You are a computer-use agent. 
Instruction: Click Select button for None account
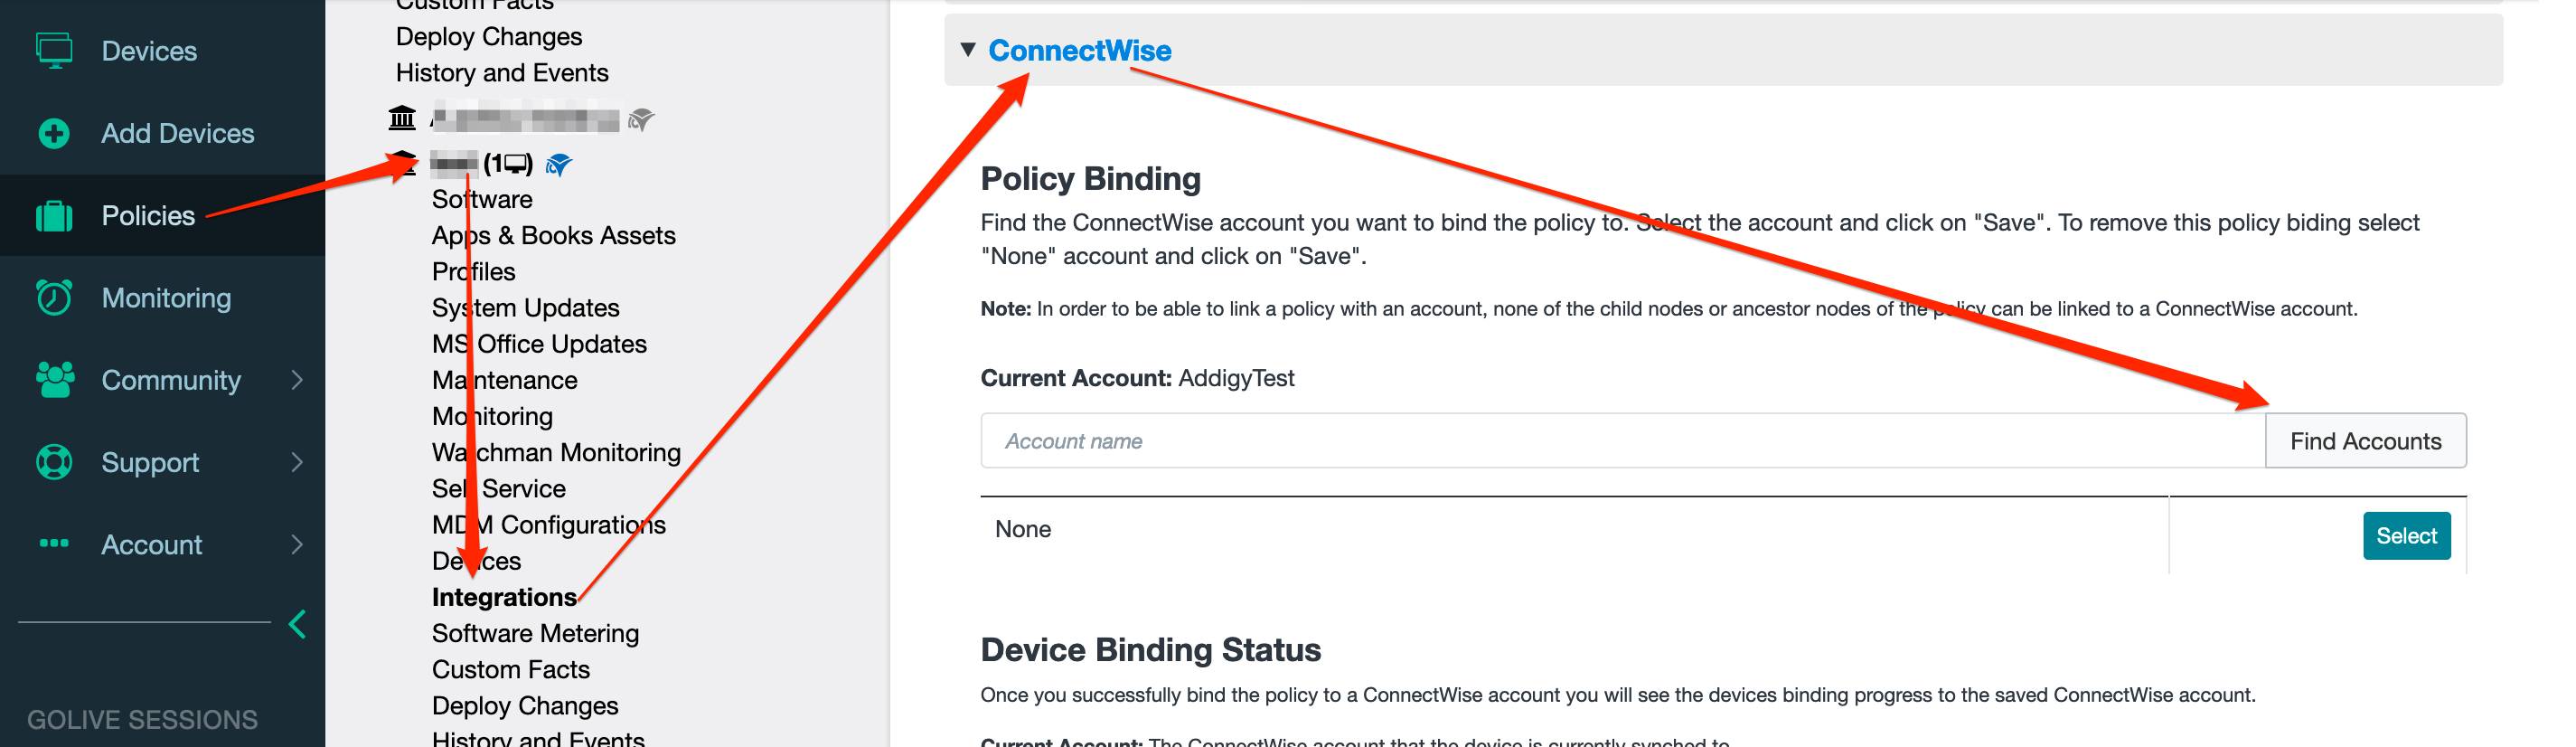2406,536
